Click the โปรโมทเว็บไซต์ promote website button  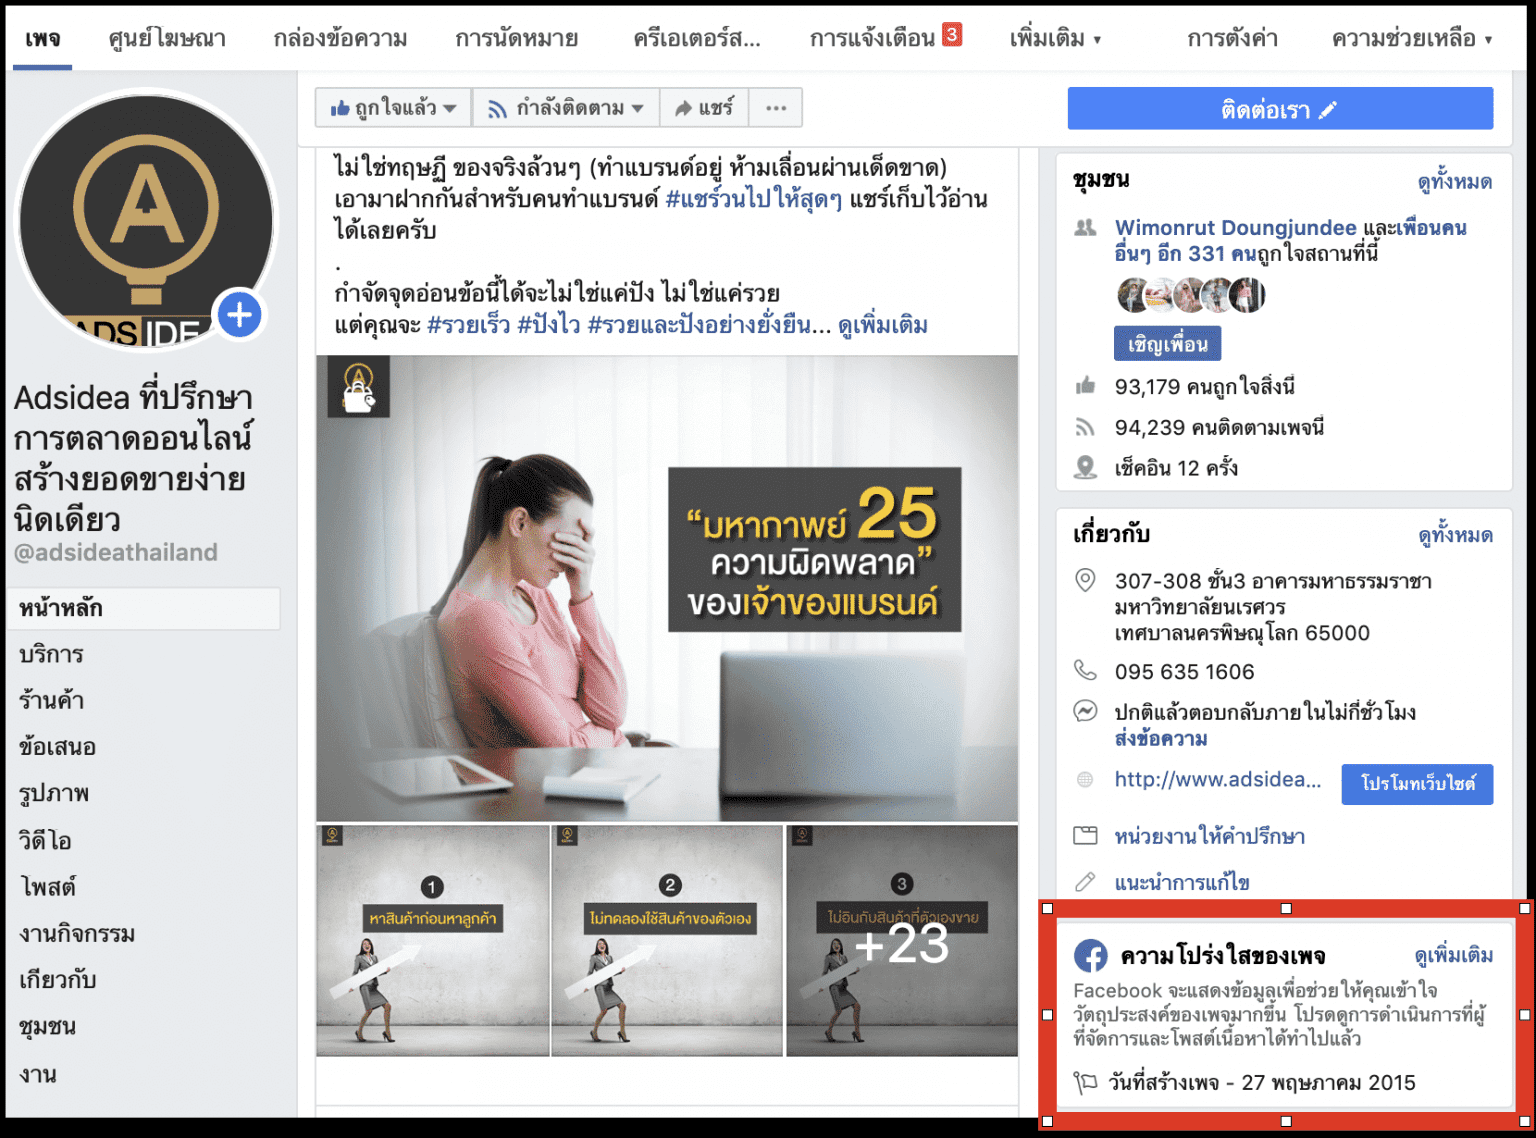(x=1417, y=784)
